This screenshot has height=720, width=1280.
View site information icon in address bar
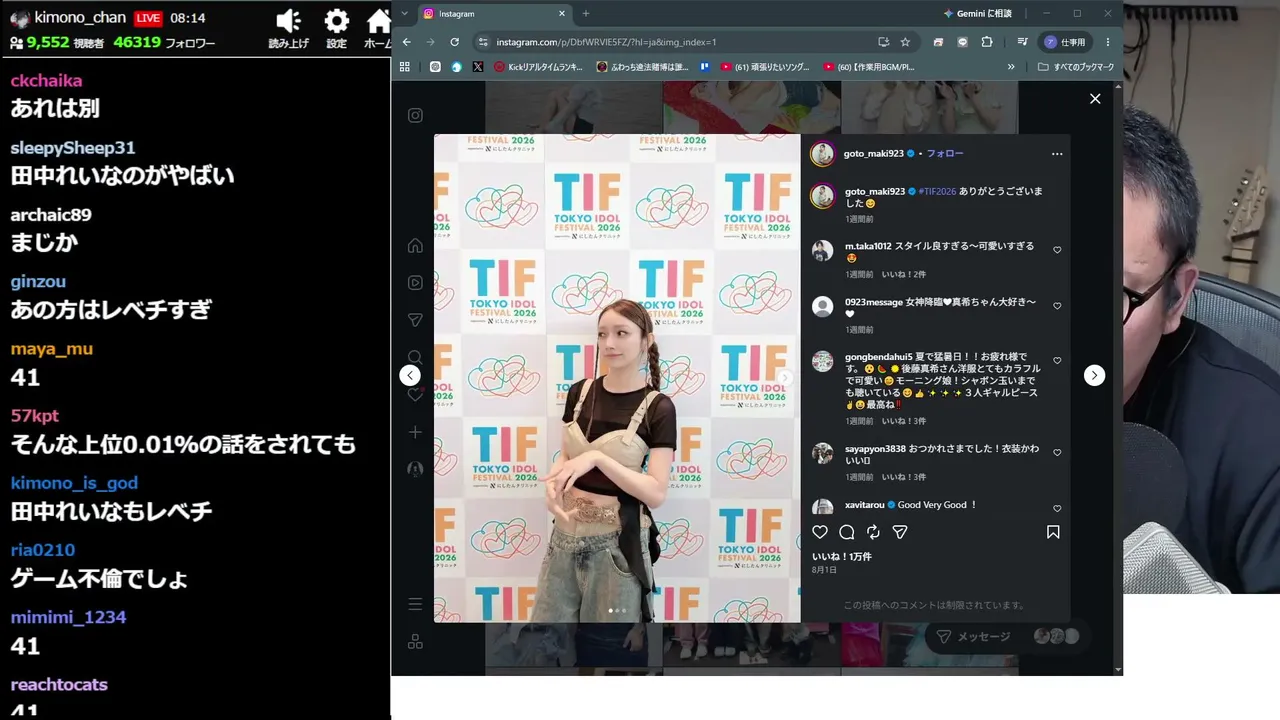click(x=483, y=42)
